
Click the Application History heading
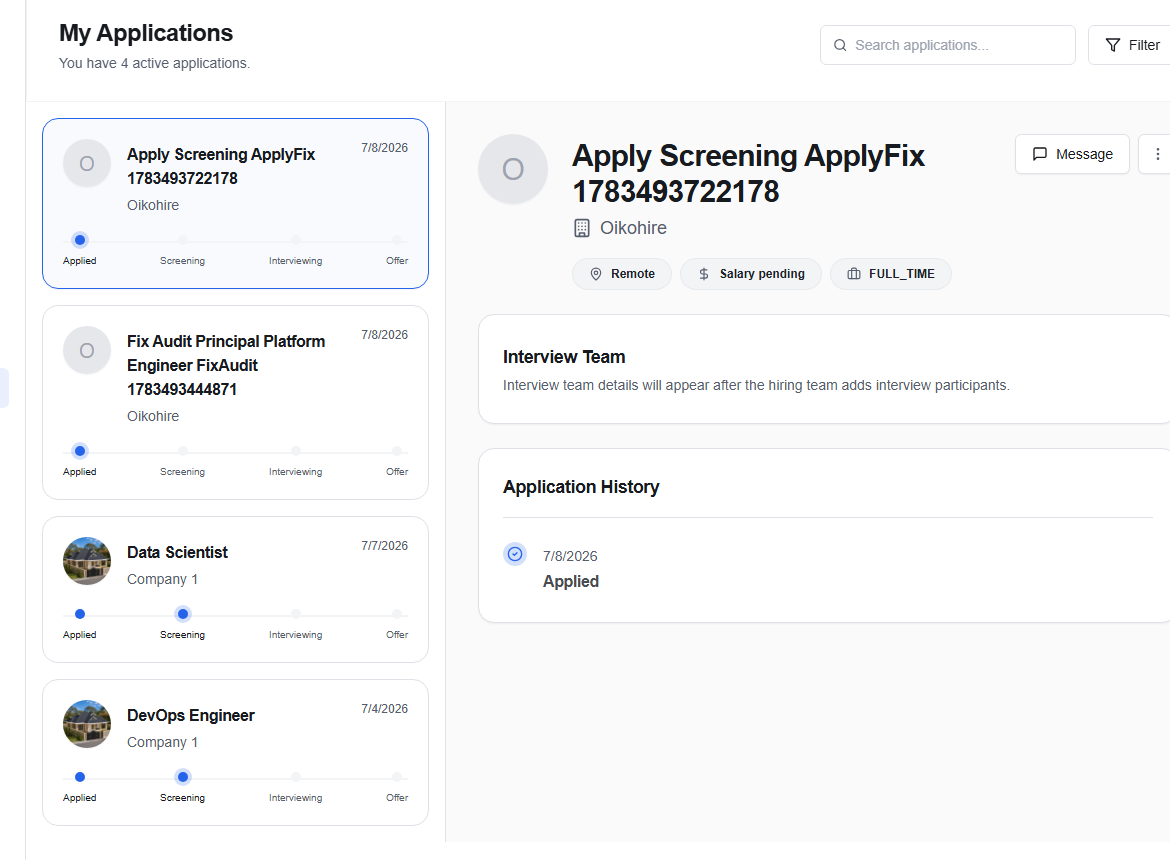click(581, 487)
